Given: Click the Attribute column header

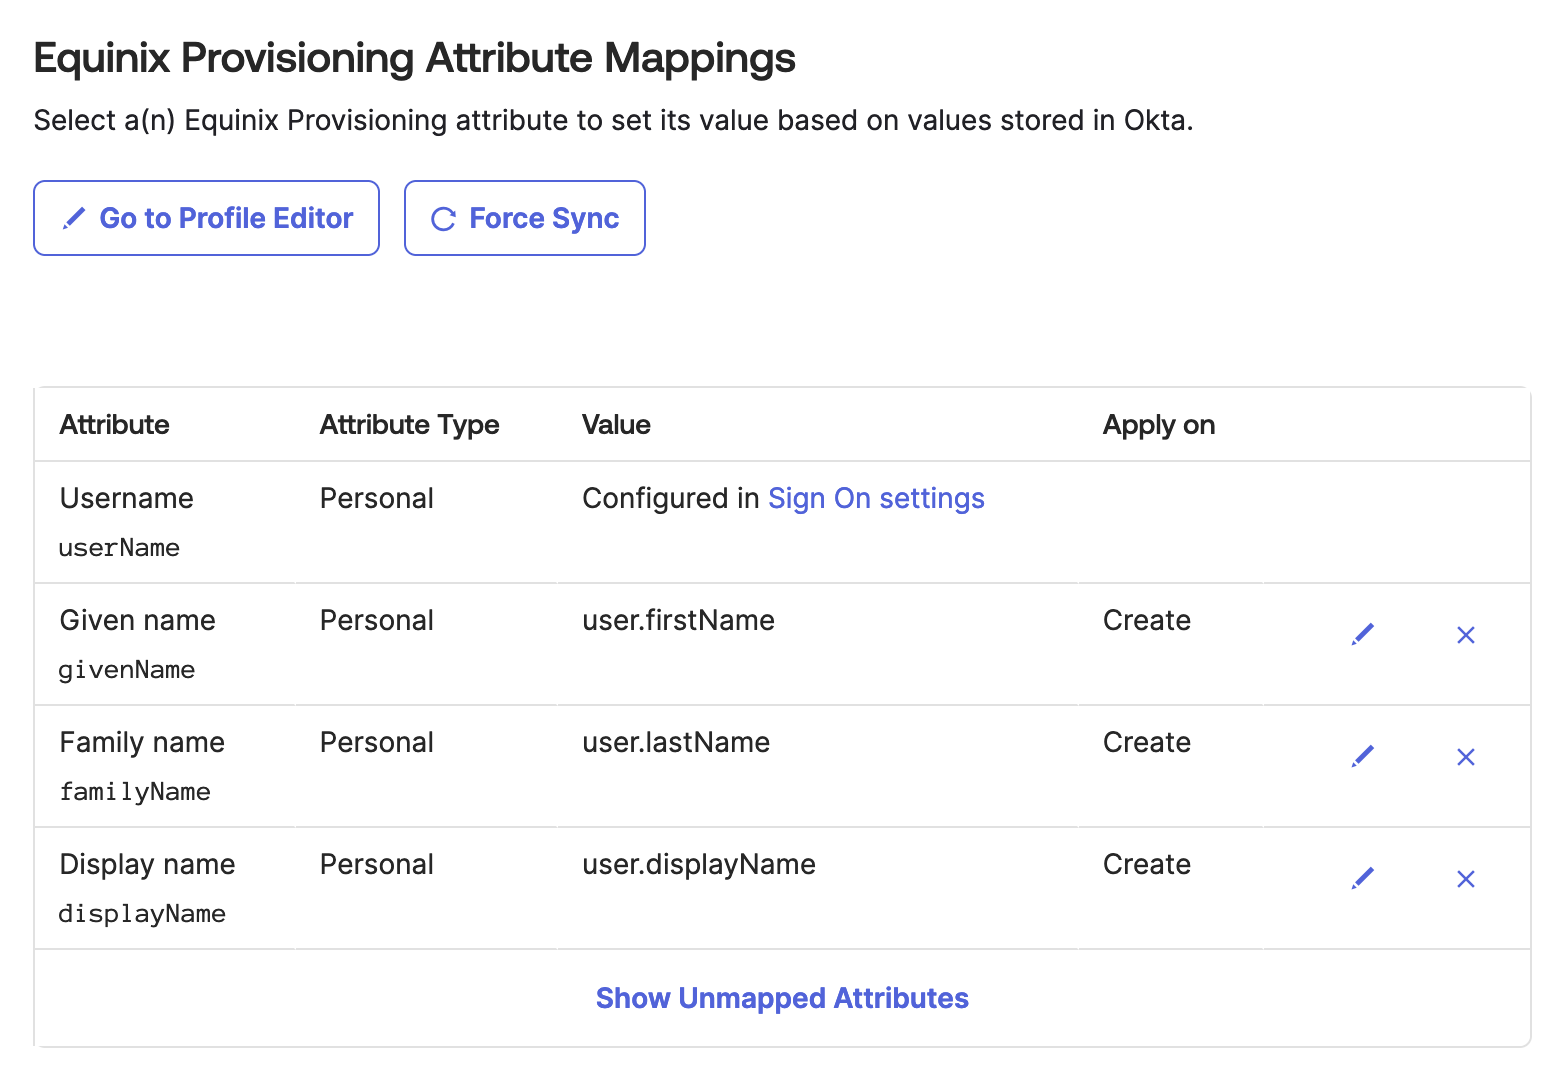Looking at the screenshot, I should coord(115,425).
